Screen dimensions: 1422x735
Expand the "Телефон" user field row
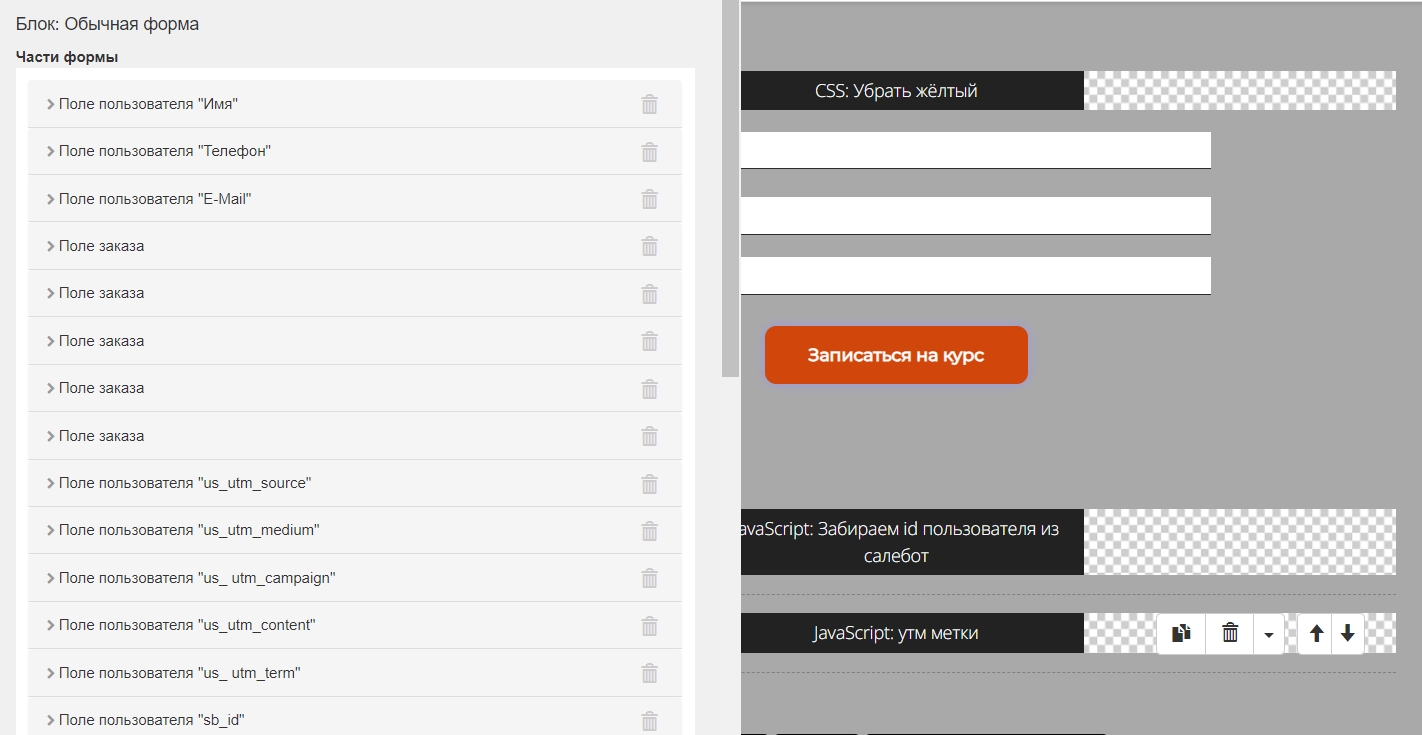tap(165, 151)
